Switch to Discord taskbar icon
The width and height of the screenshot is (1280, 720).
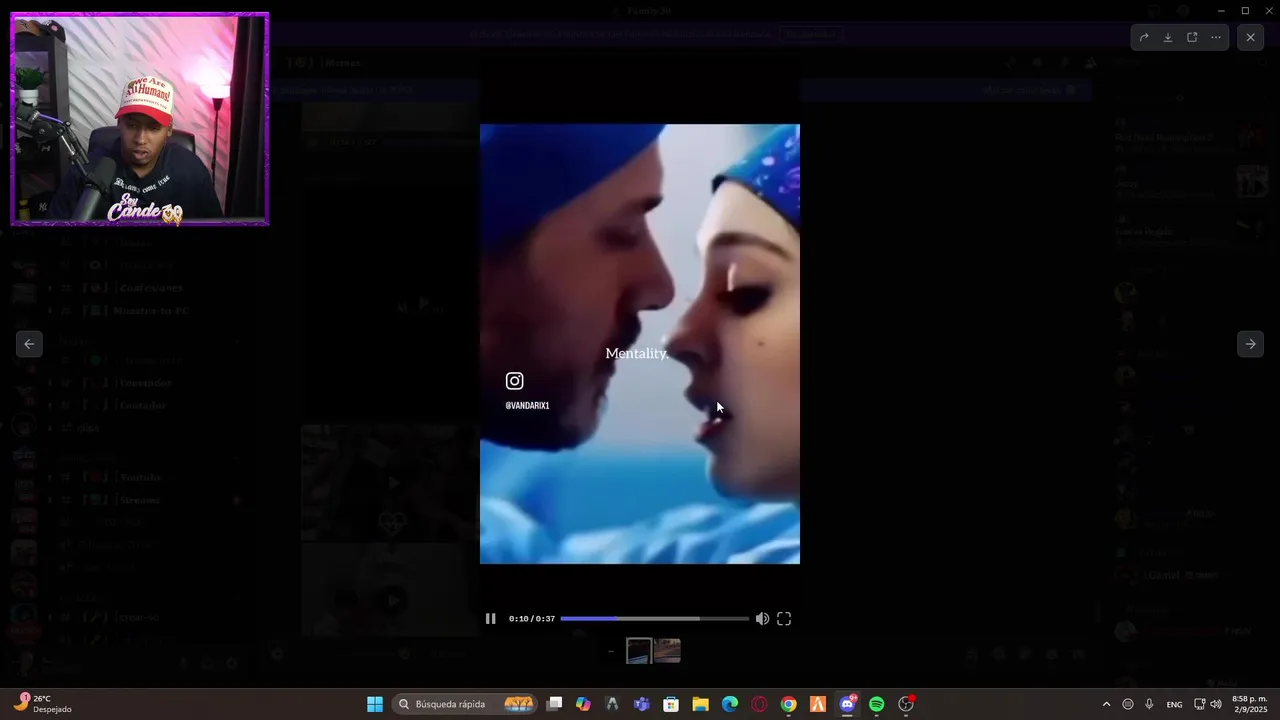(x=848, y=704)
